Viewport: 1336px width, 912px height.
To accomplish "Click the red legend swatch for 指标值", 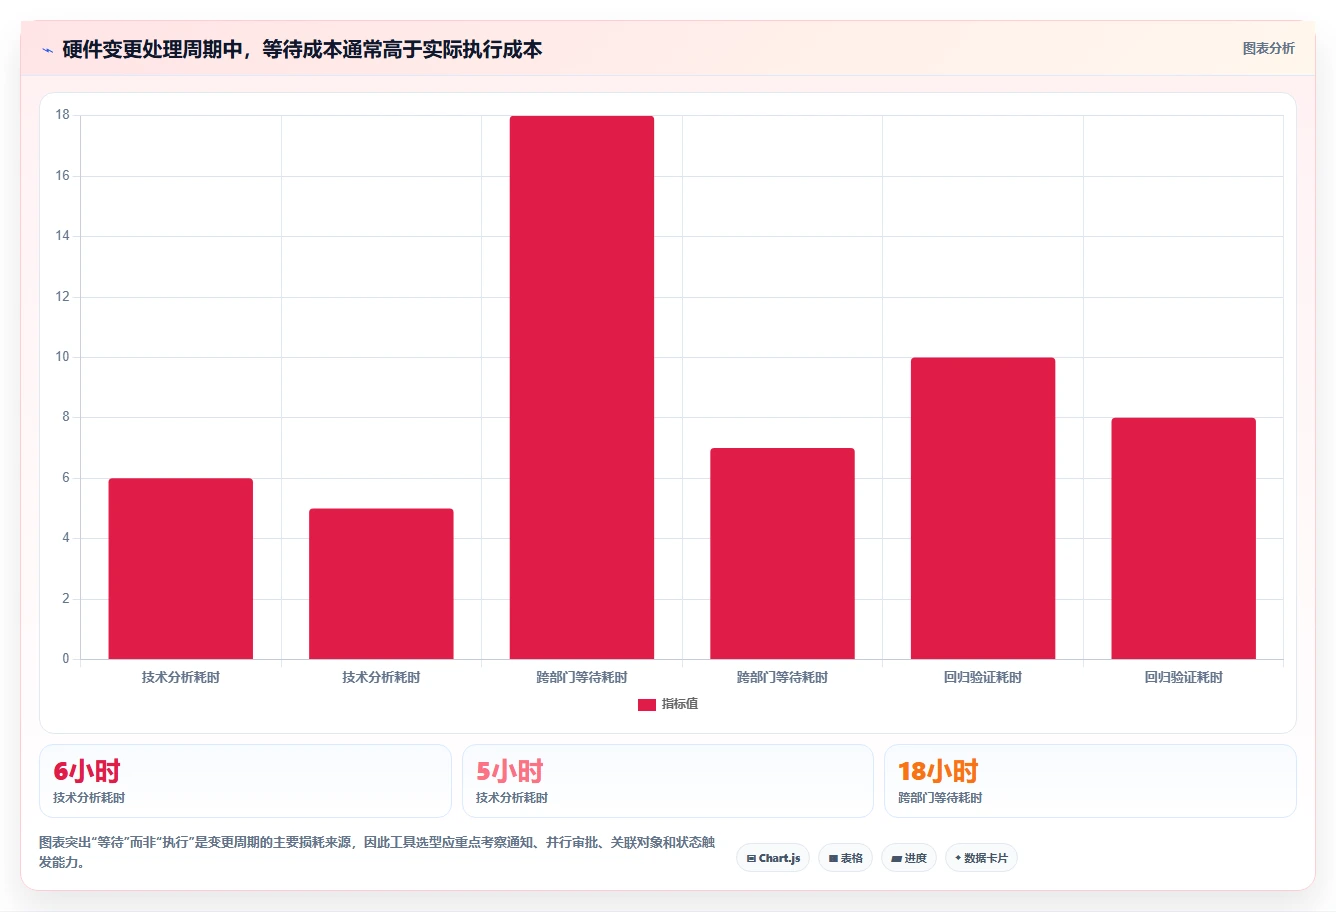I will click(x=647, y=705).
